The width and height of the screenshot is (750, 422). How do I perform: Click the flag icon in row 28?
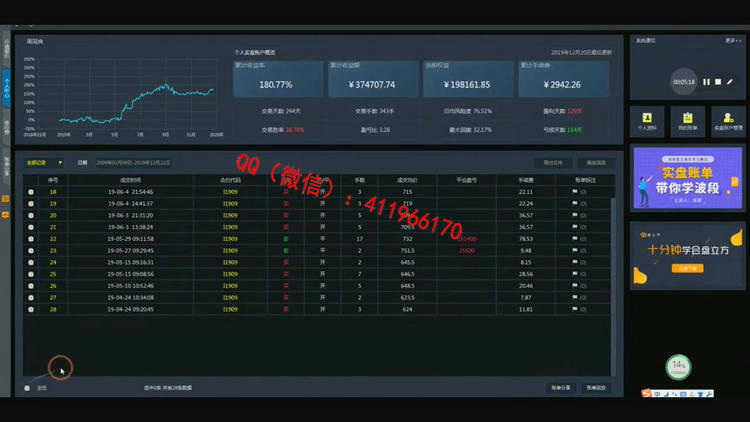[574, 309]
